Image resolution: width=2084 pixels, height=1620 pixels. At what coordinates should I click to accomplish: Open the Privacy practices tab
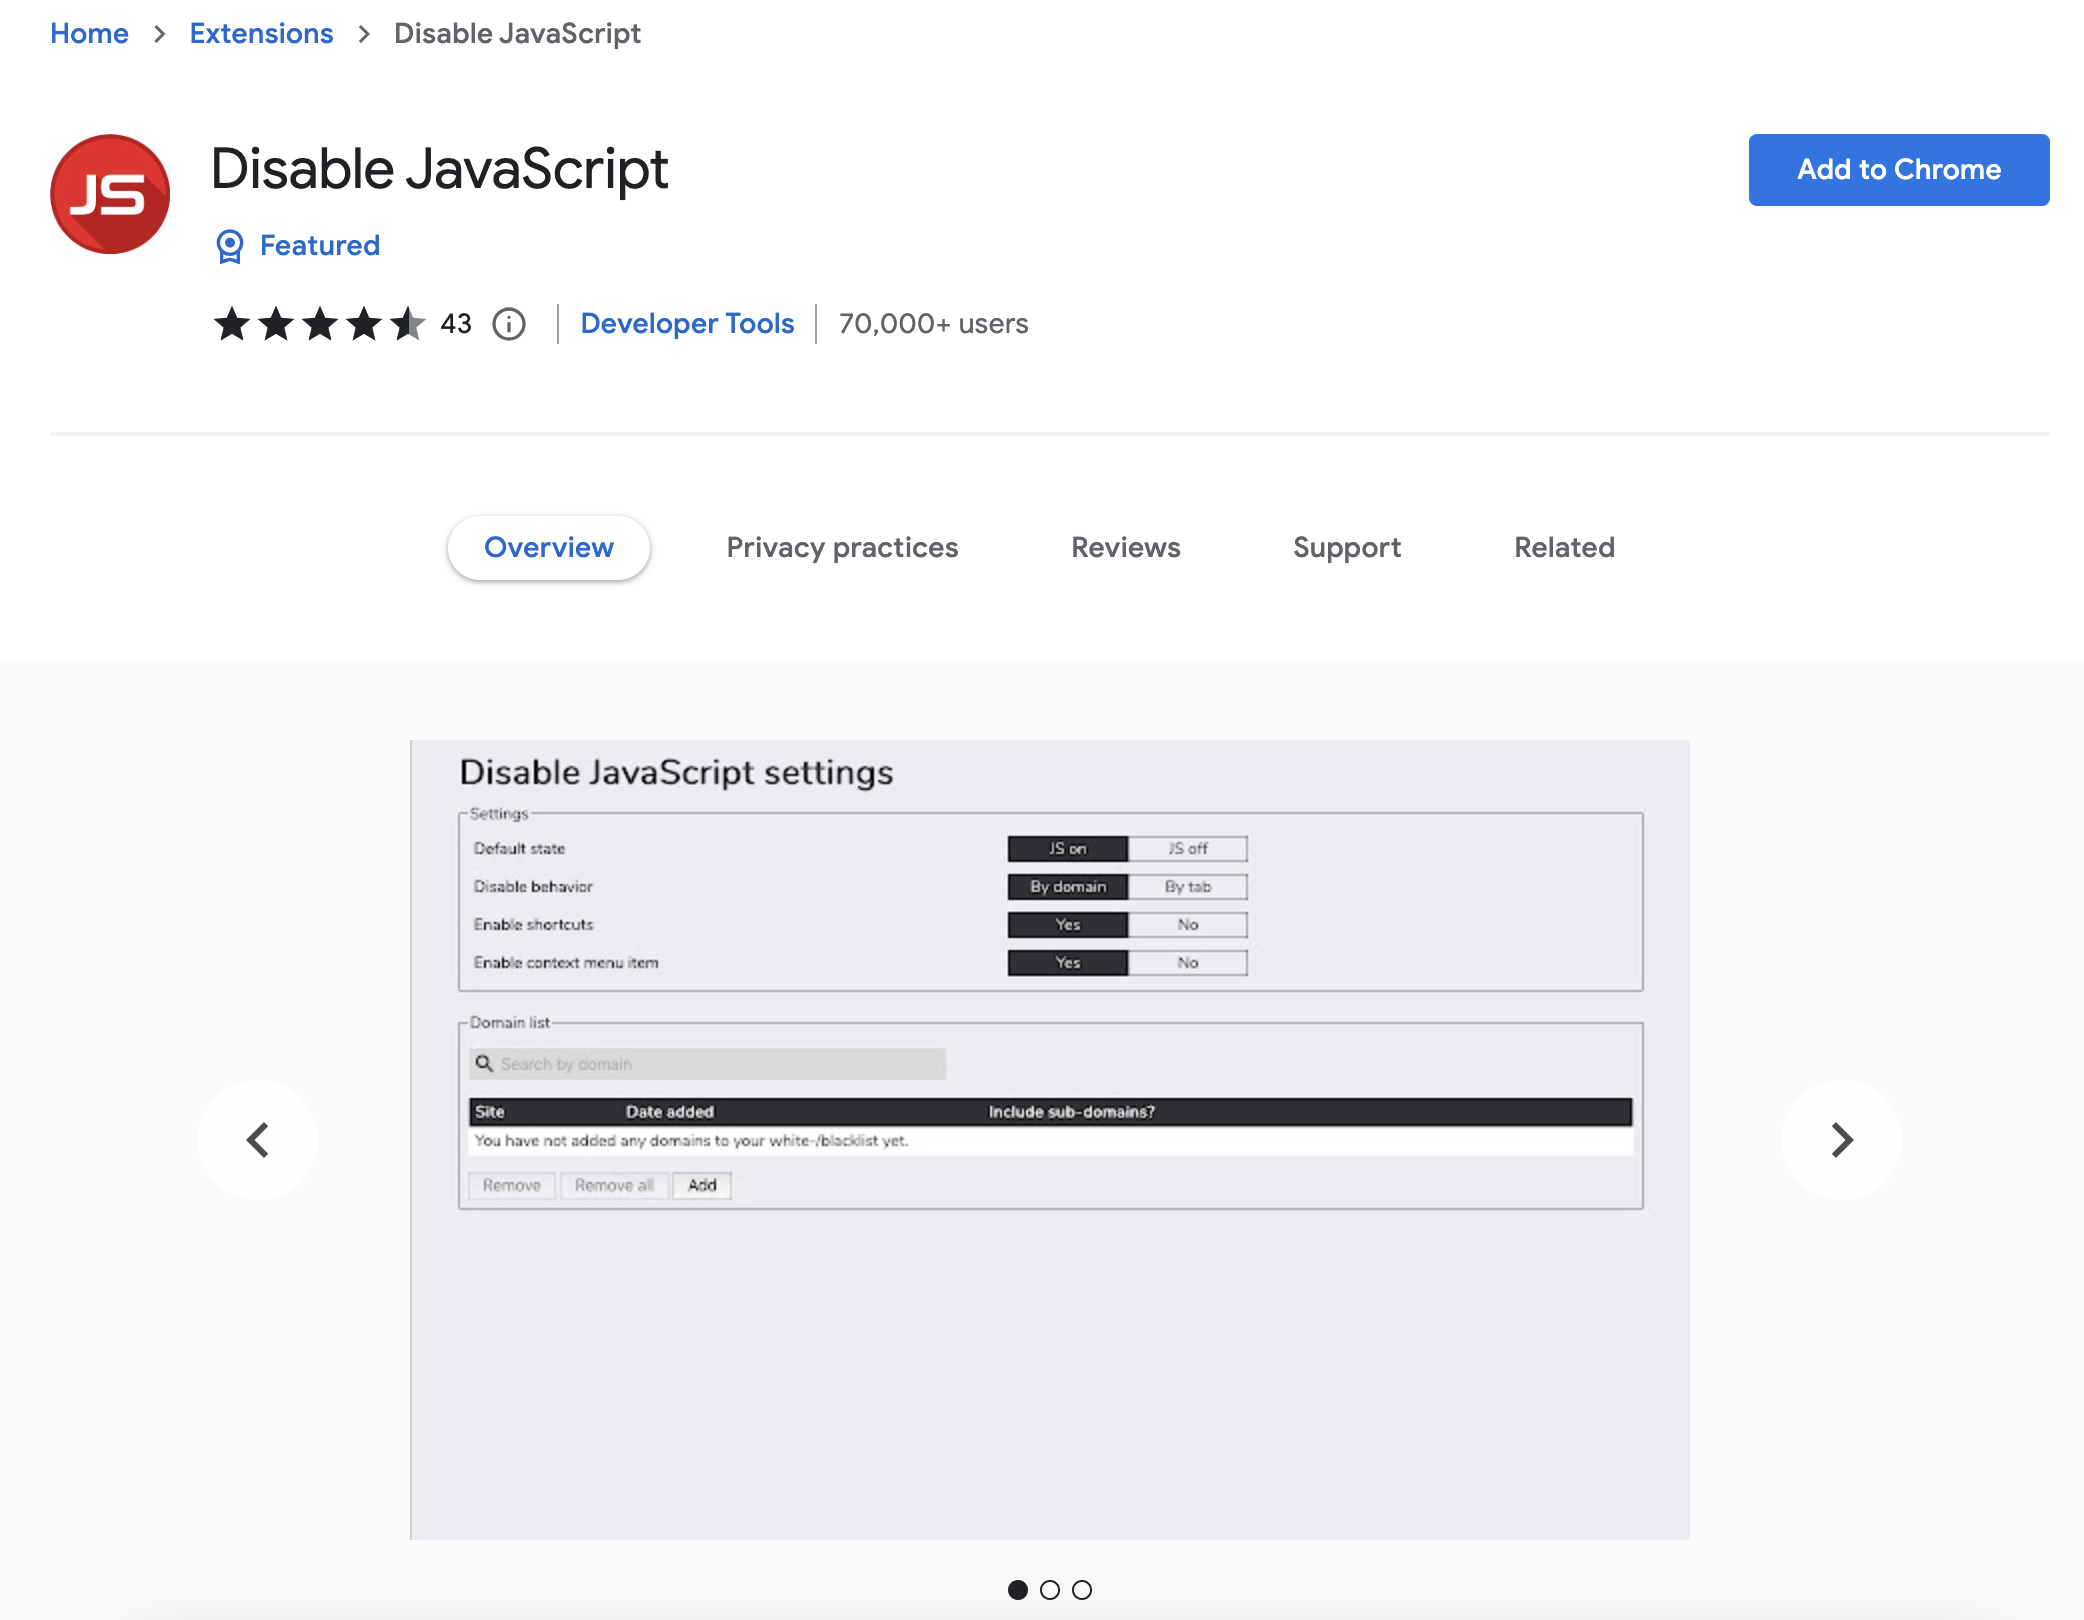(842, 548)
